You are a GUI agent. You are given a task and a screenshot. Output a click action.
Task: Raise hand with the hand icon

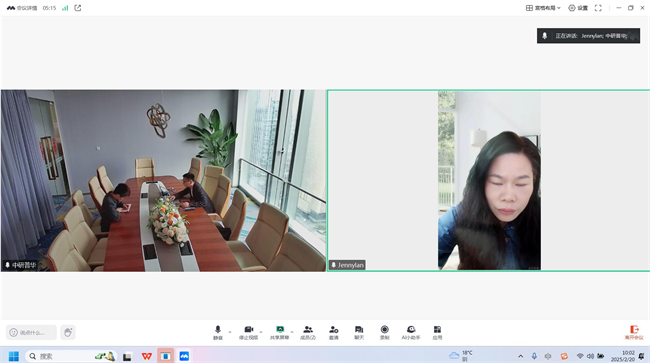(x=68, y=332)
